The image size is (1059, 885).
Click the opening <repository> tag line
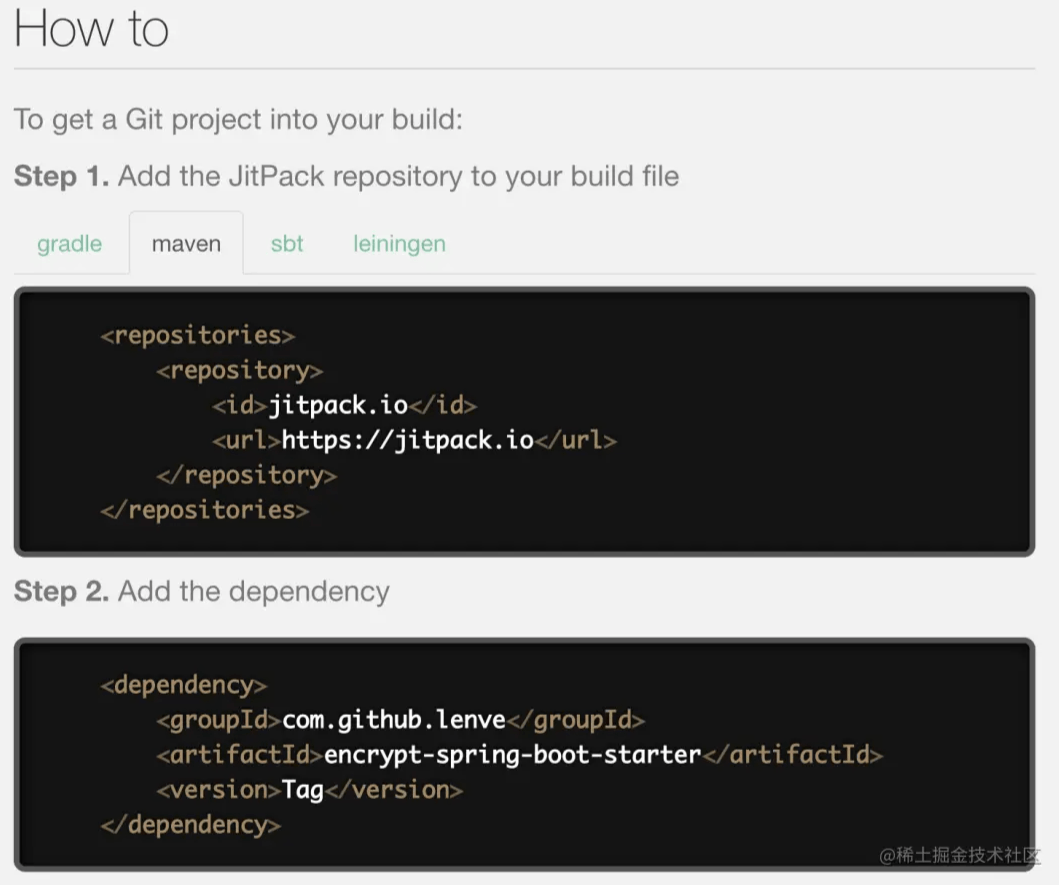[x=240, y=371]
